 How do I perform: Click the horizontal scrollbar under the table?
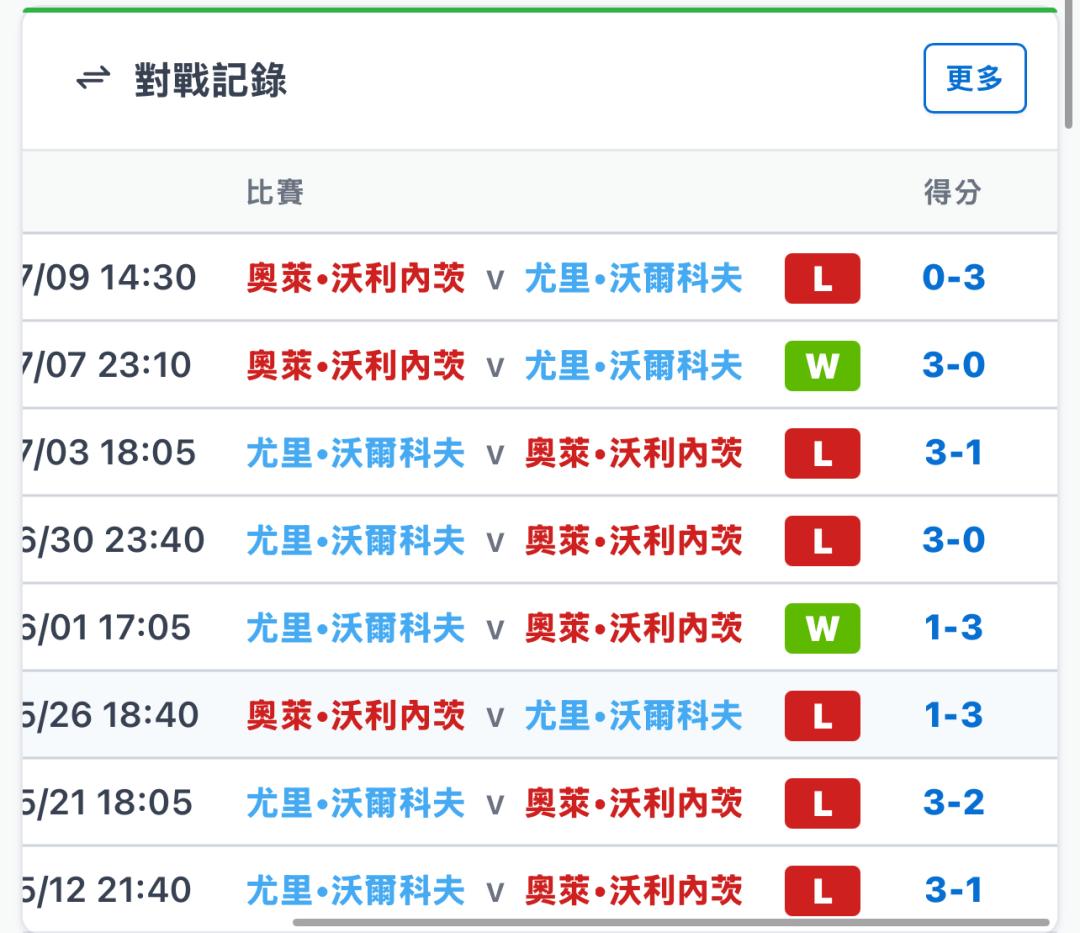coord(670,922)
